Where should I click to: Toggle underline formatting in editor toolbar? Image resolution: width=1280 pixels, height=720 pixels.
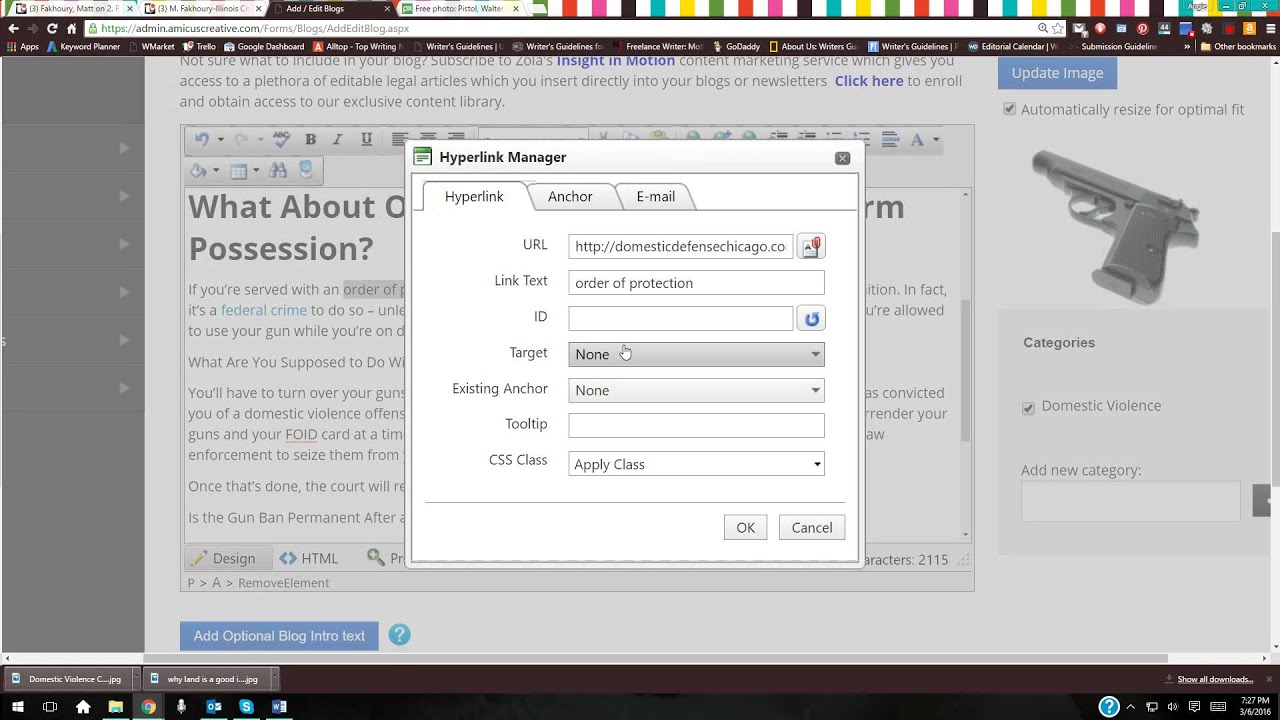coord(366,140)
